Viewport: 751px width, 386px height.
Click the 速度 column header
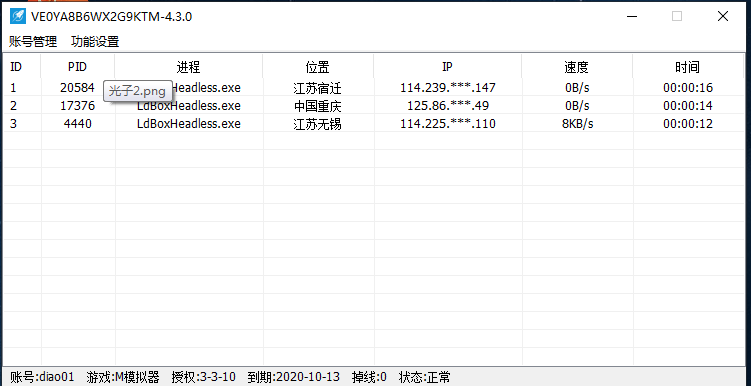click(x=576, y=67)
